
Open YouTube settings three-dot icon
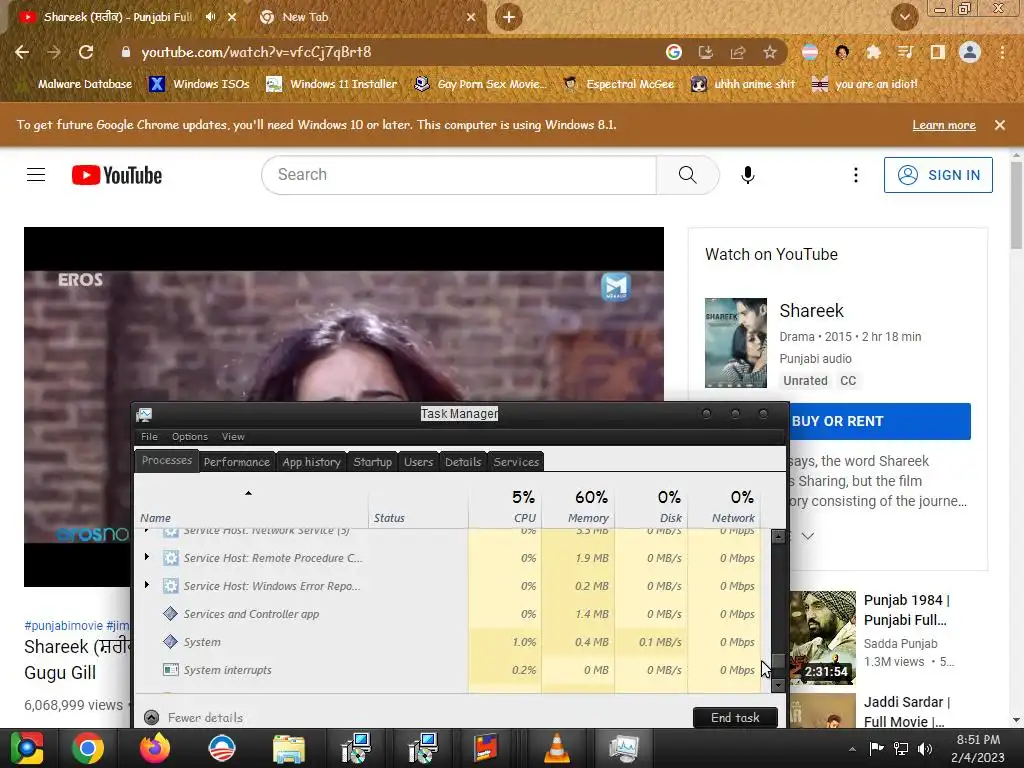coord(856,175)
